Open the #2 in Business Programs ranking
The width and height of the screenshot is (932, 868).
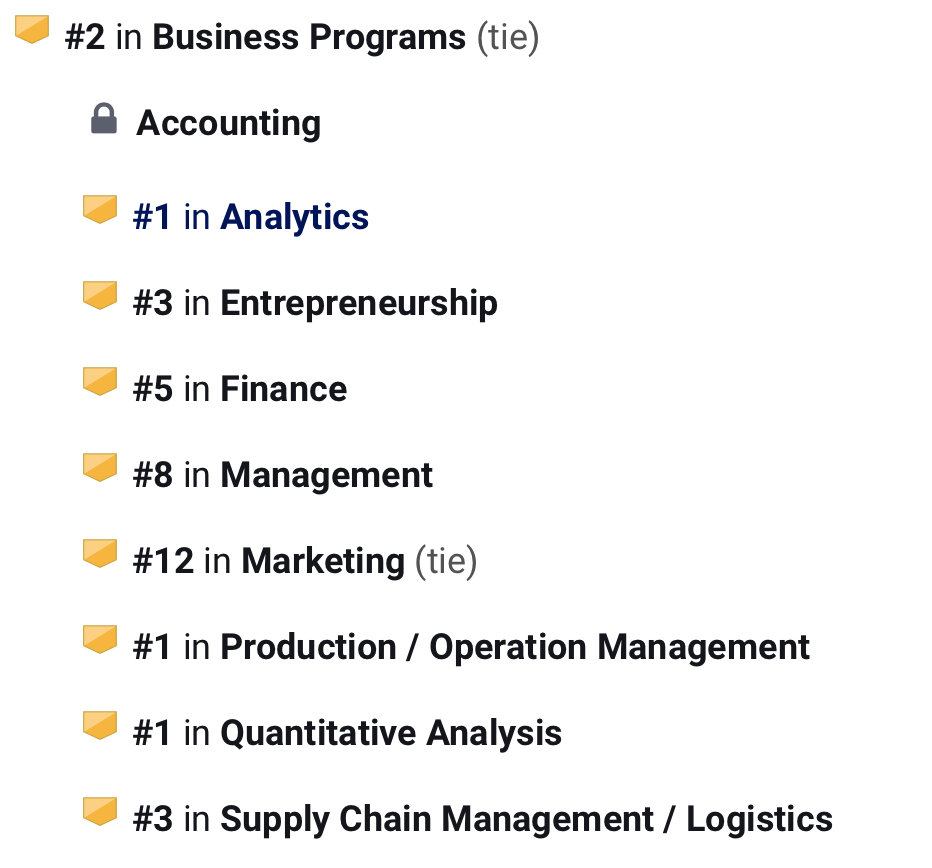pos(302,37)
